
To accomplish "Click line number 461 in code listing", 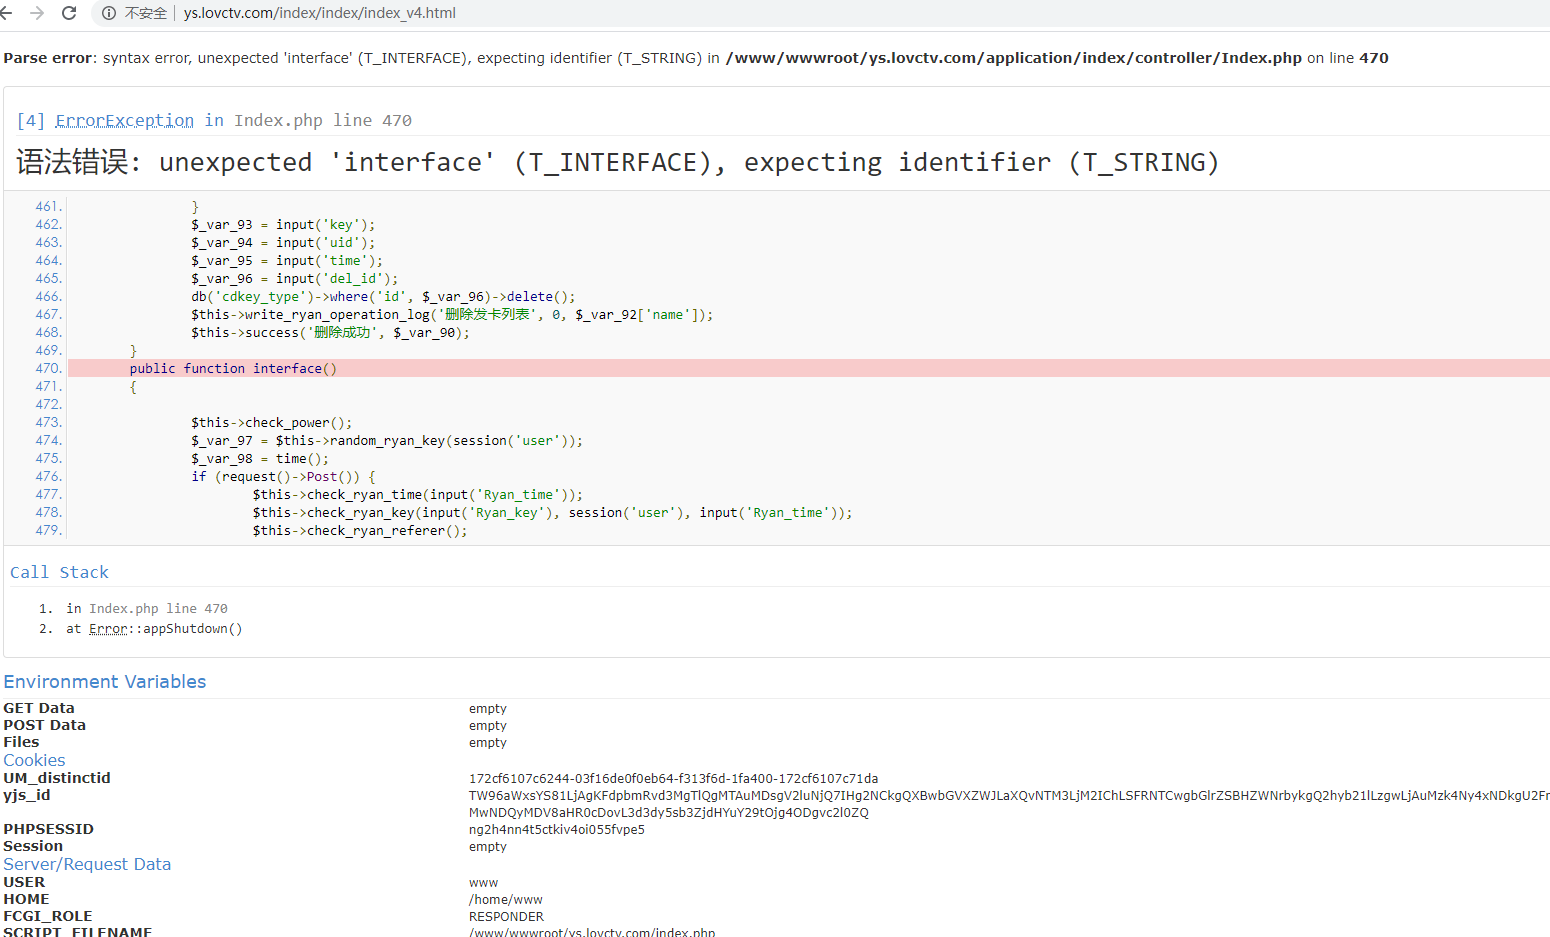I will click(48, 207).
